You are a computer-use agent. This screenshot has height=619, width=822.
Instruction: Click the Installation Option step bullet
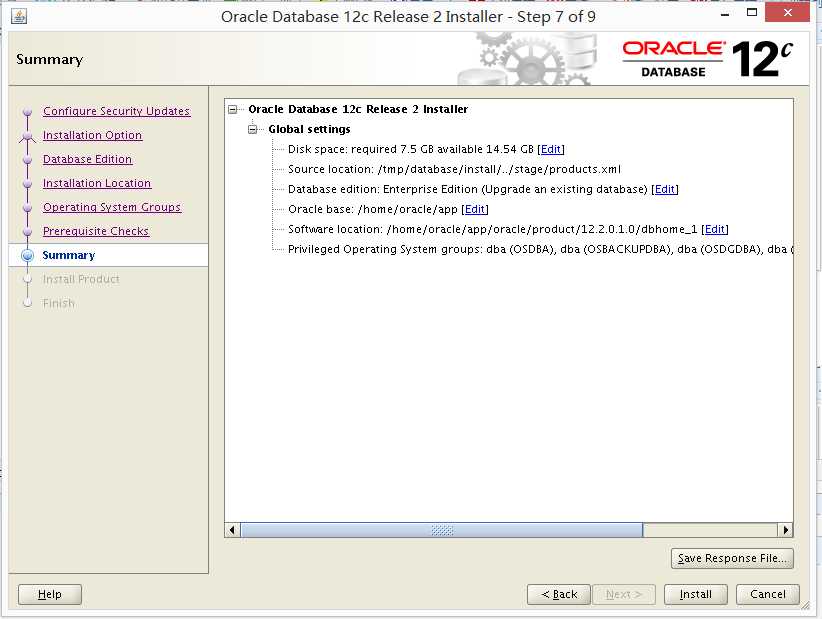27,136
